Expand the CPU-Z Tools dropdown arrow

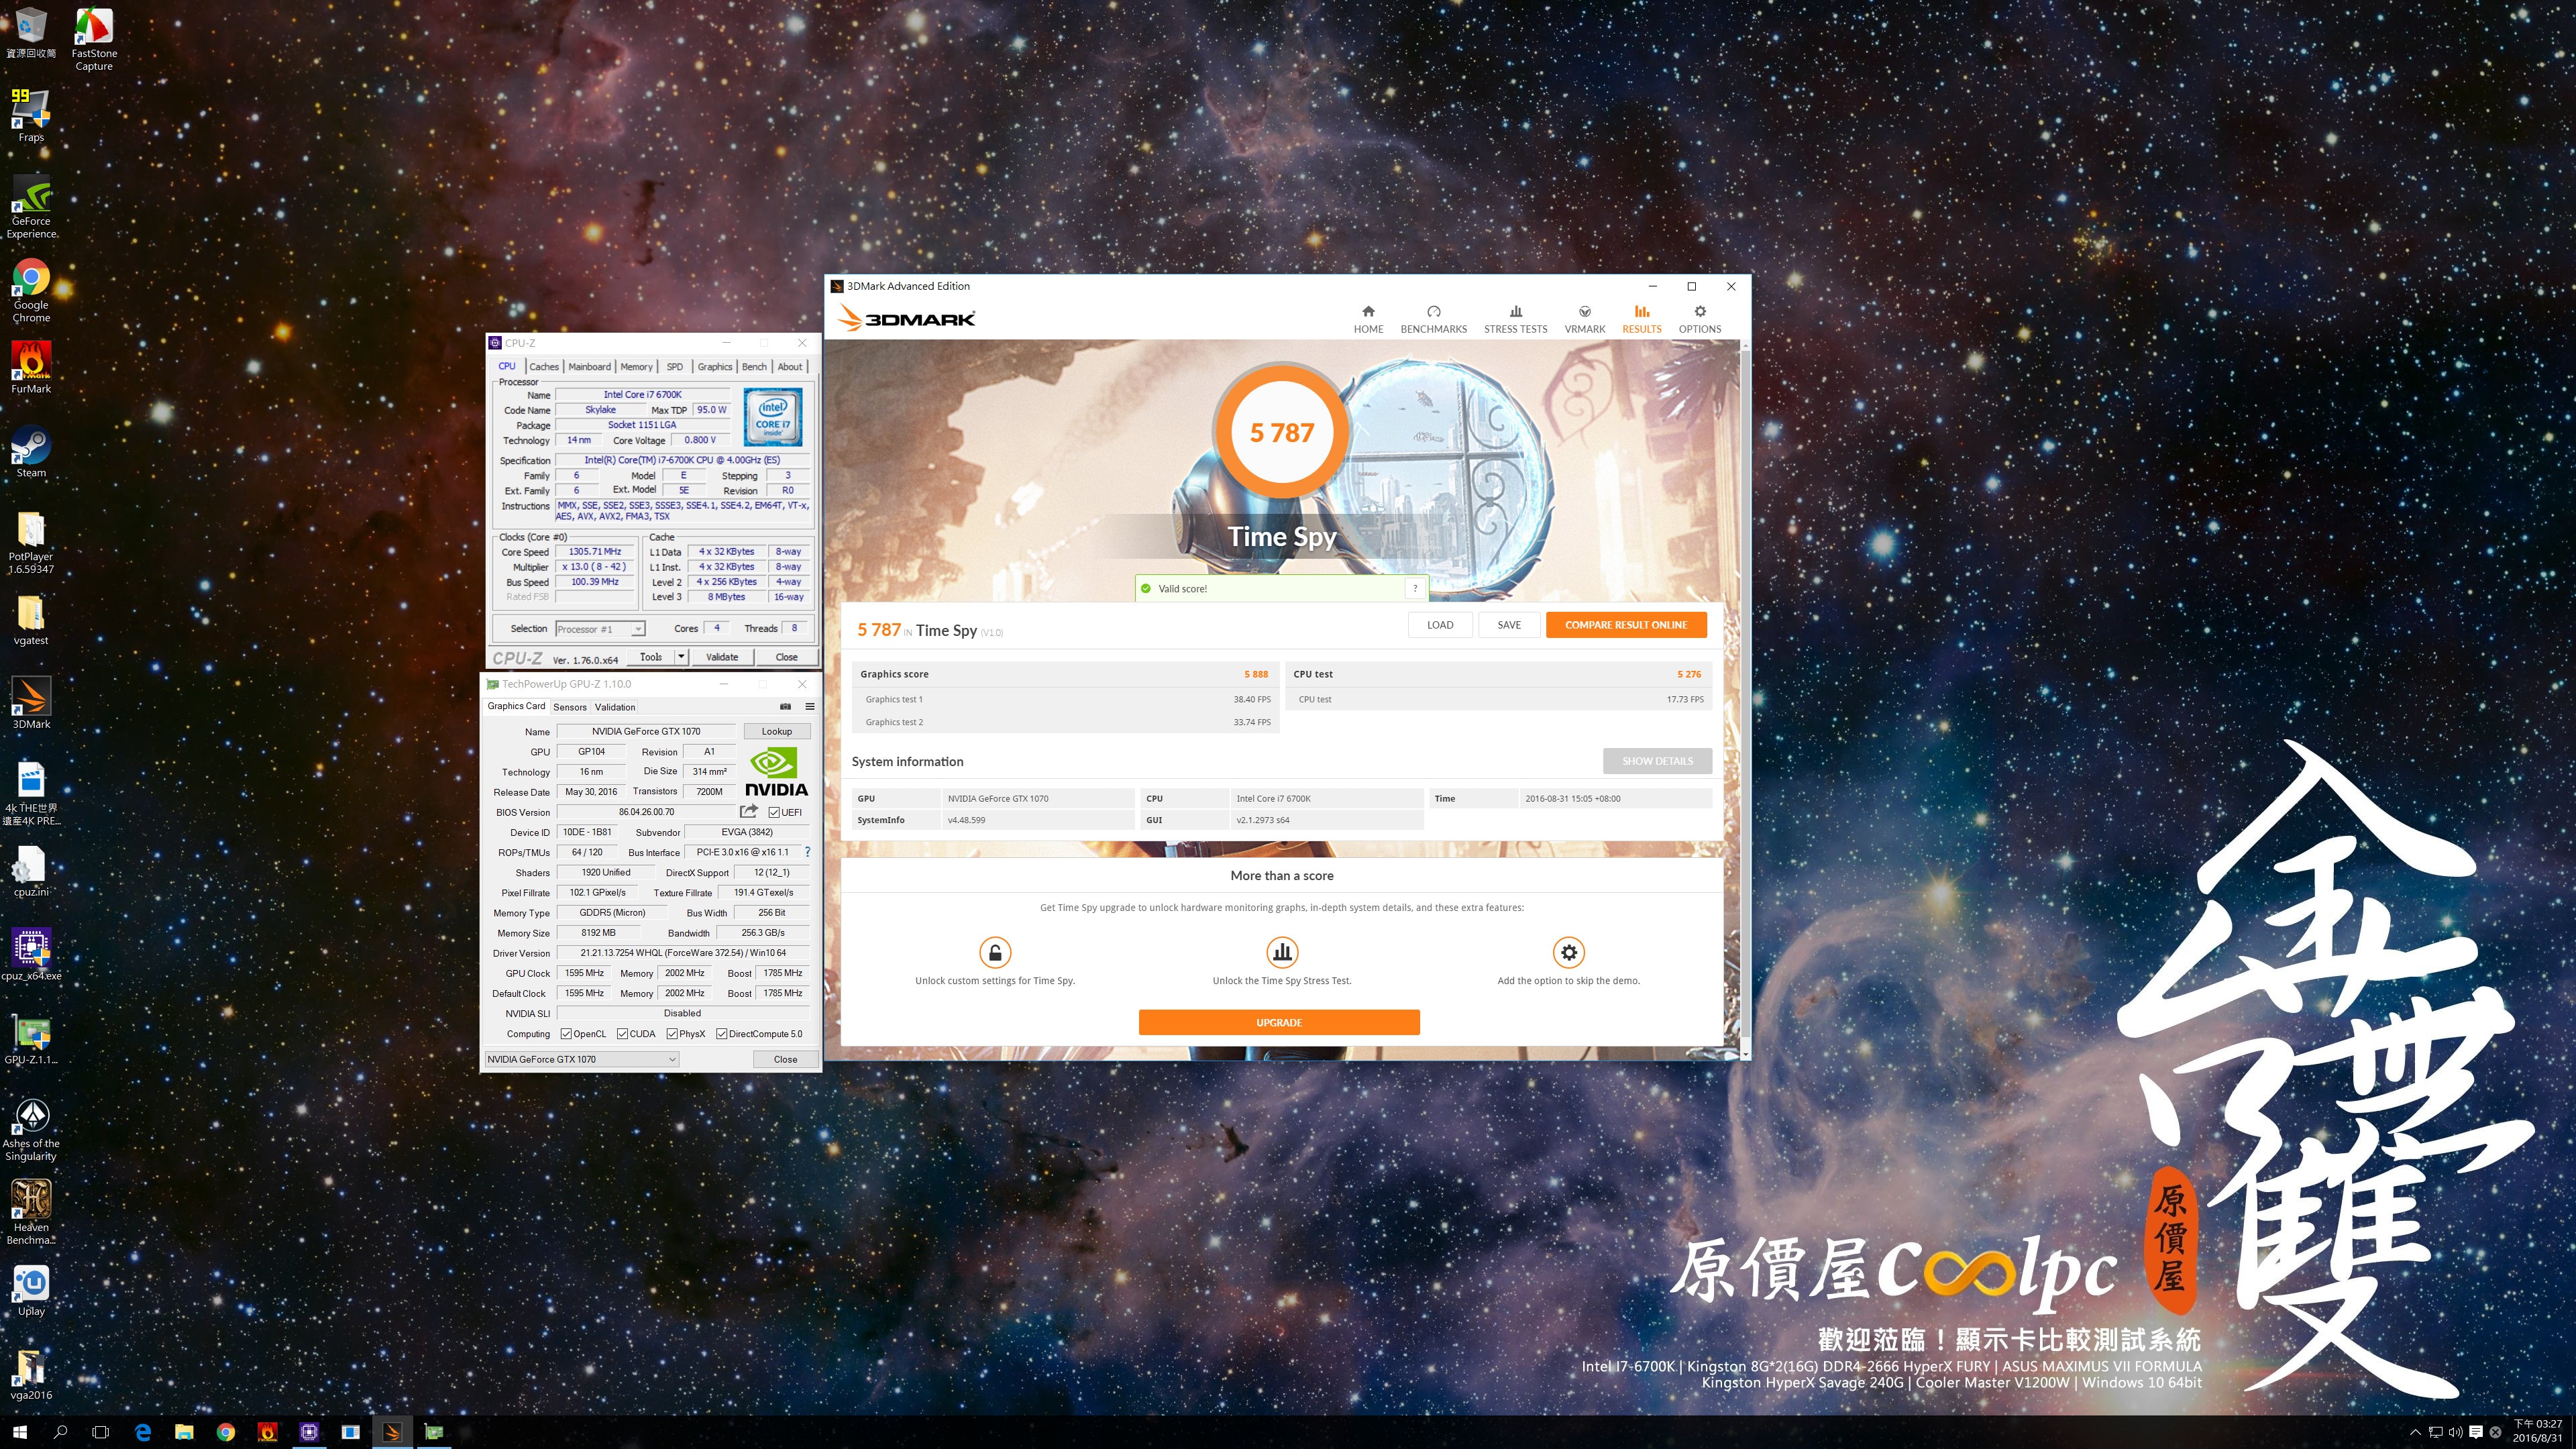[681, 657]
